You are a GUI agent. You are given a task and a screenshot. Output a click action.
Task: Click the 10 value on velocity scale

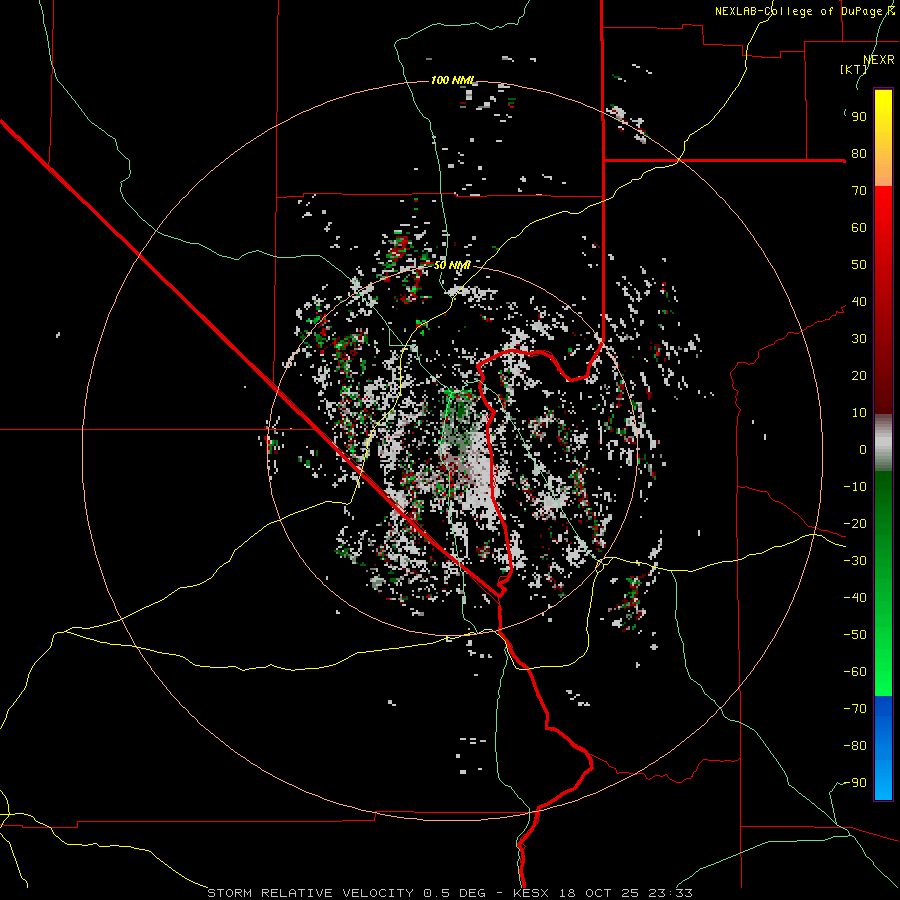coord(859,413)
